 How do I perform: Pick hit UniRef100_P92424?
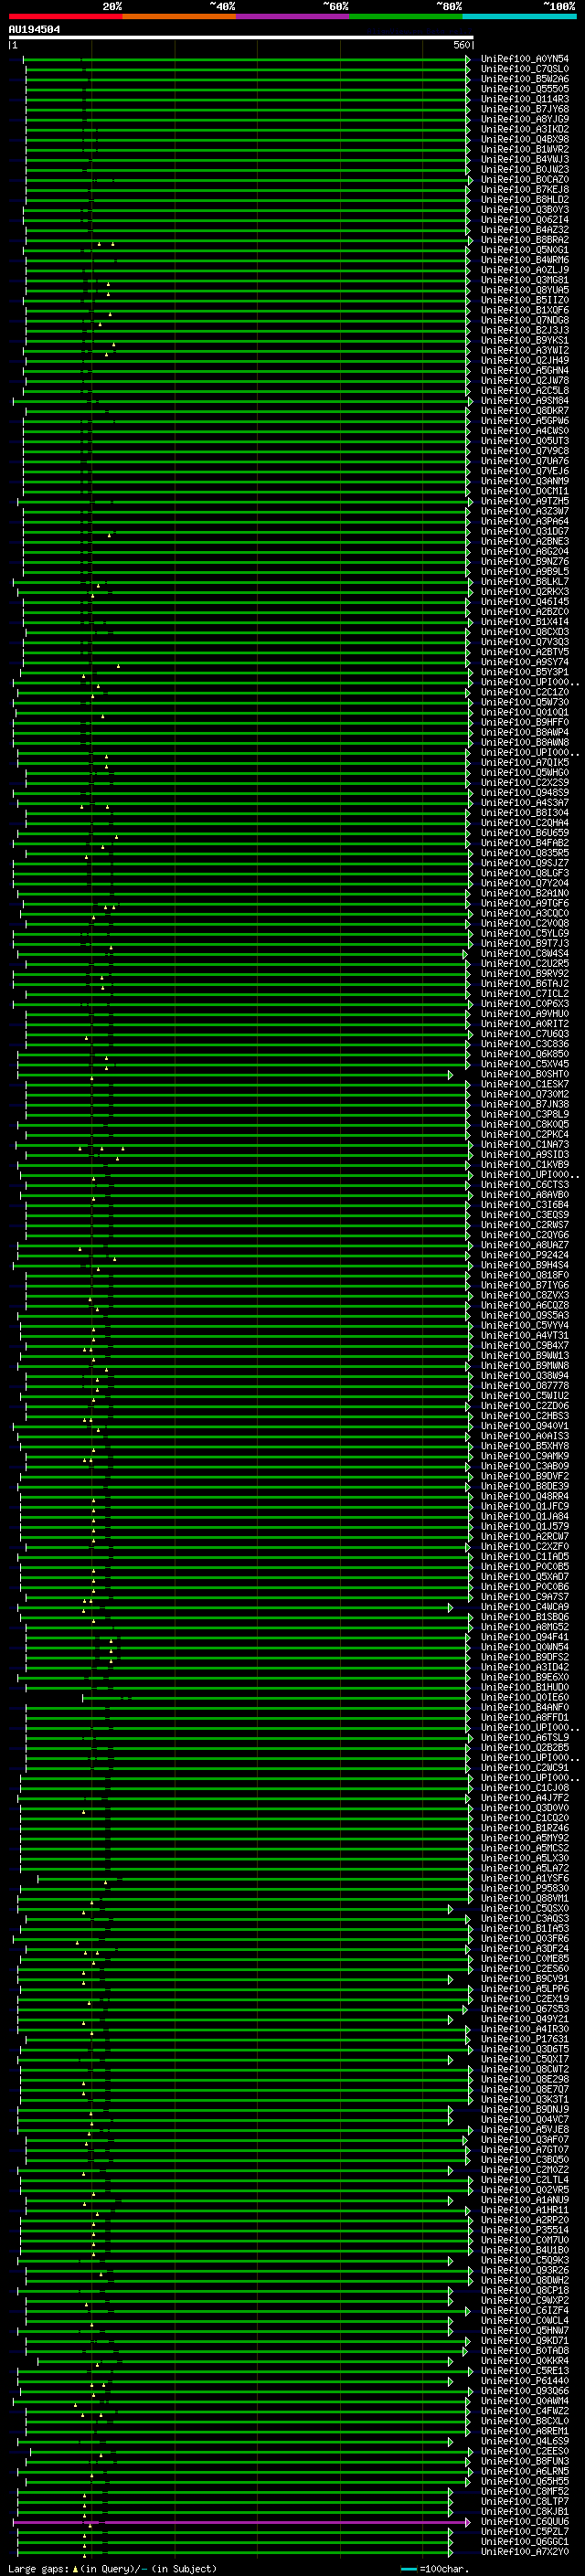pos(525,1255)
